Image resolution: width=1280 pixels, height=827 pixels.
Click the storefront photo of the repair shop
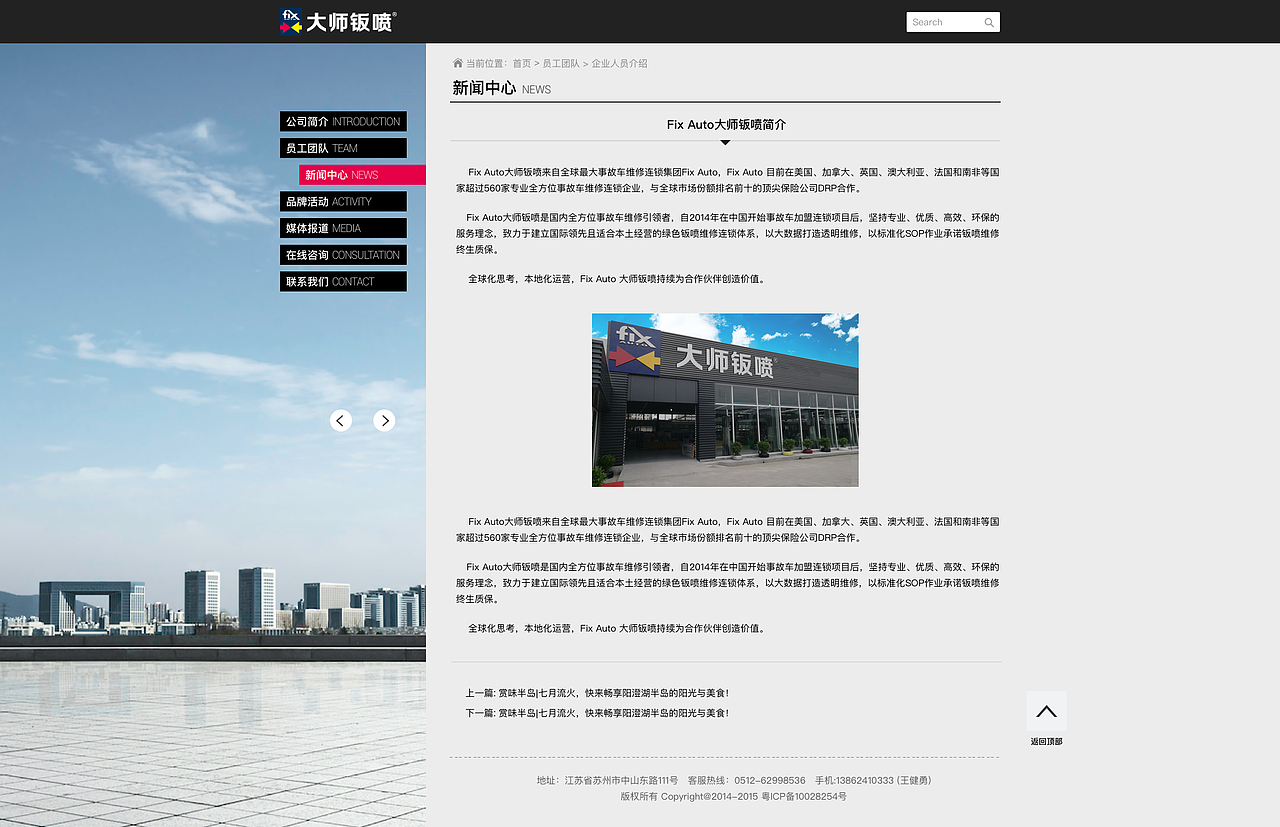pos(725,400)
